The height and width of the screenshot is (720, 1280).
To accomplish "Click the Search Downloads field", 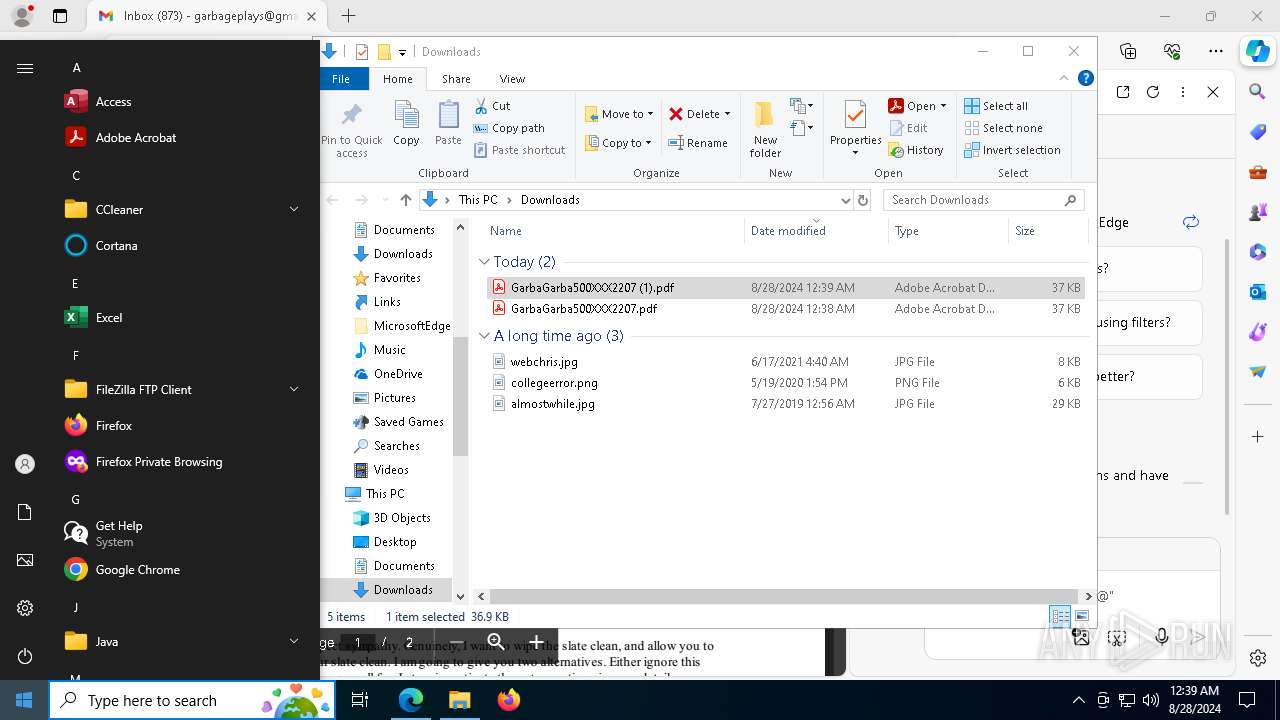I will click(984, 200).
